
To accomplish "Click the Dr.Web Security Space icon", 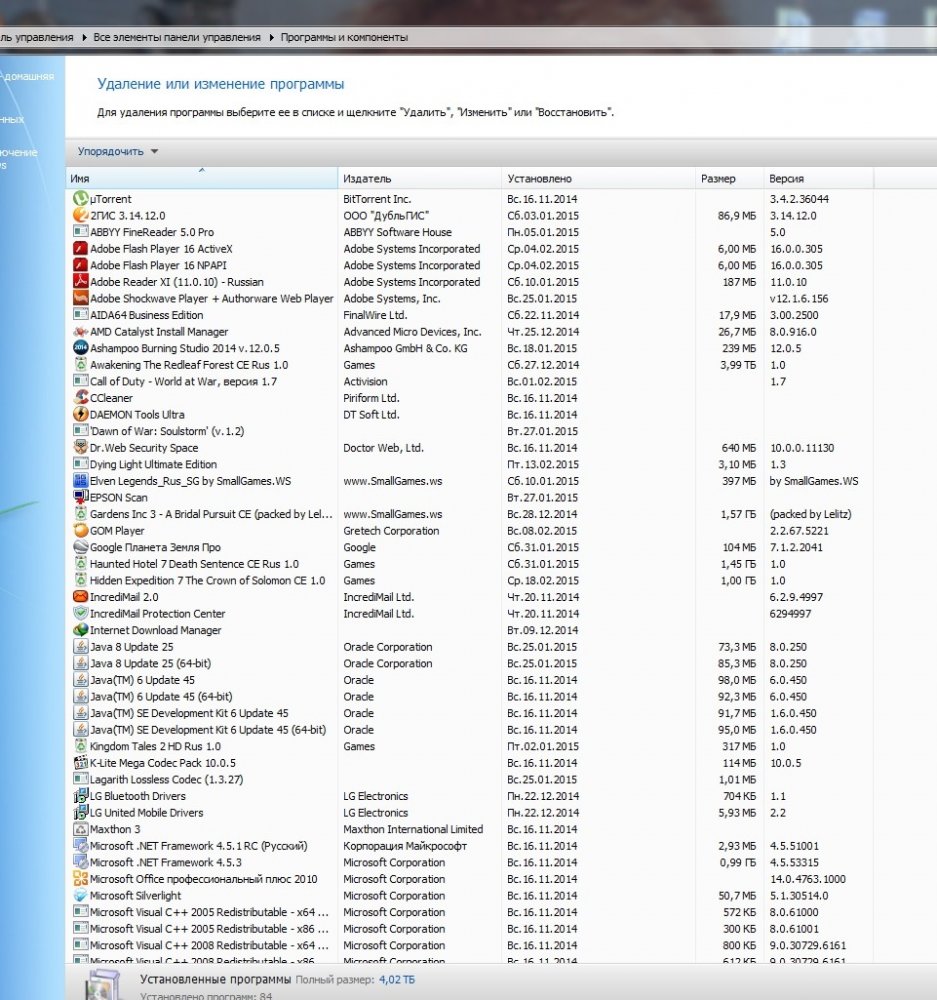I will [x=81, y=448].
